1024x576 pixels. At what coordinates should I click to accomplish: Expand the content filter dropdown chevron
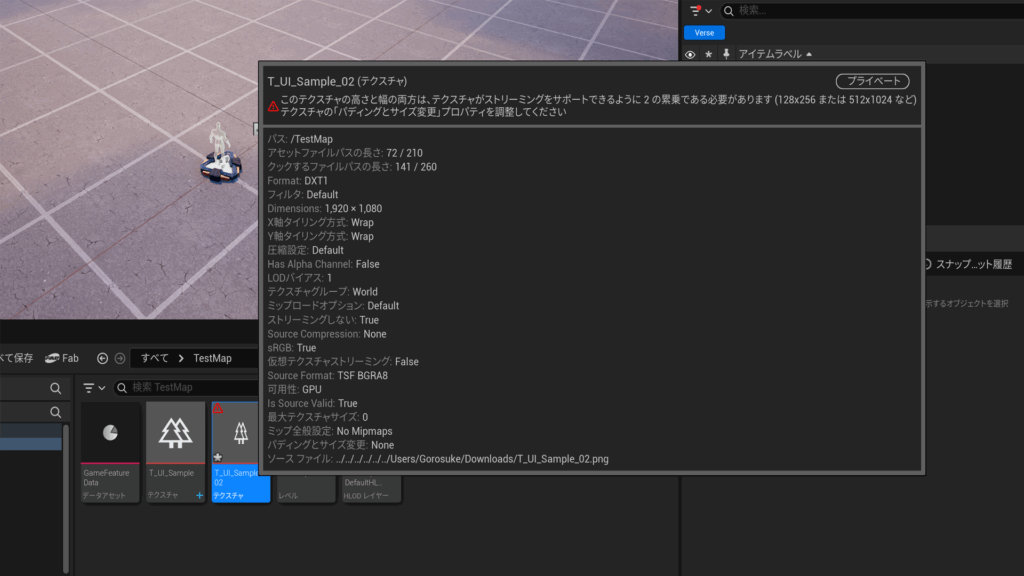pyautogui.click(x=102, y=388)
